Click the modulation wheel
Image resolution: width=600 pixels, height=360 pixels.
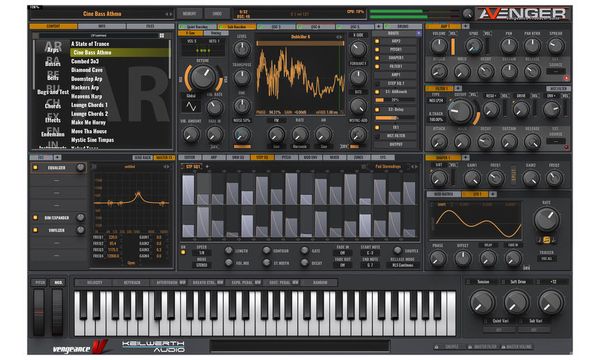pyautogui.click(x=57, y=312)
